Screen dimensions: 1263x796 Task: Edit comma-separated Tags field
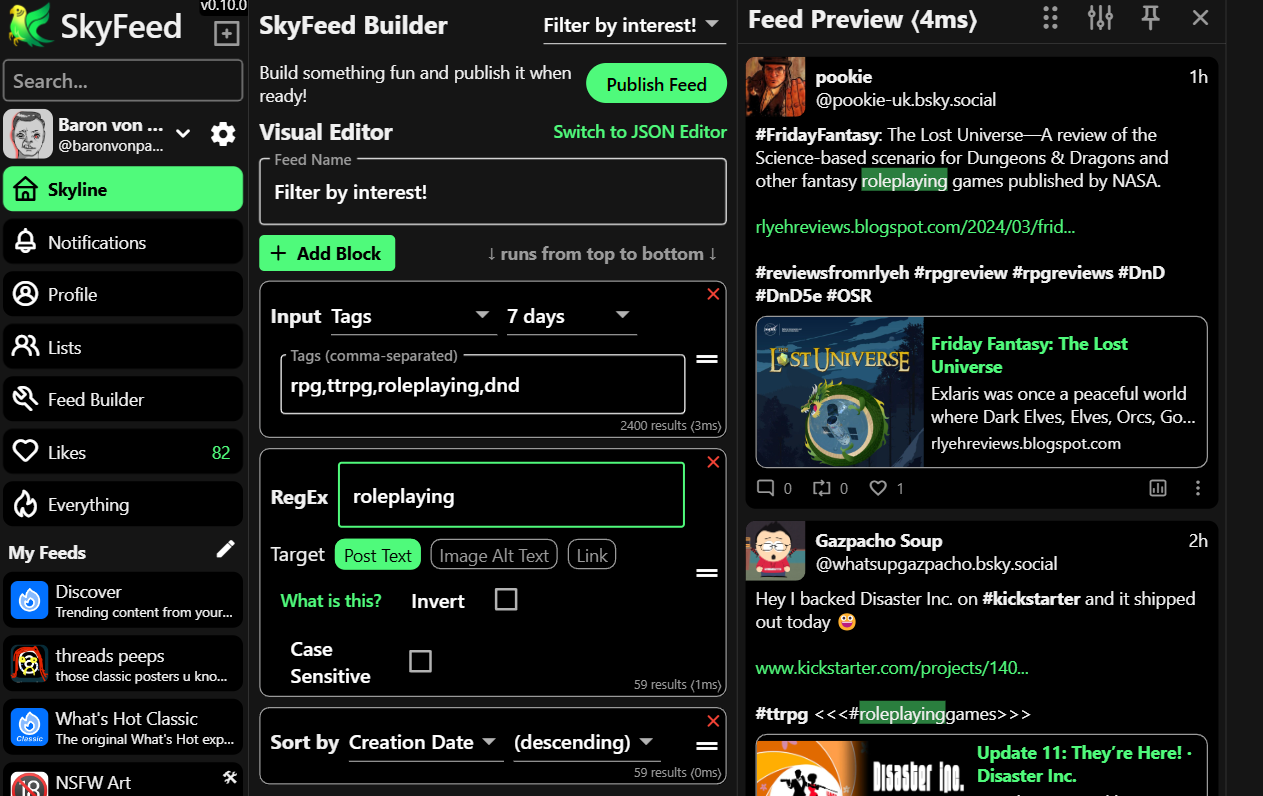coord(483,384)
